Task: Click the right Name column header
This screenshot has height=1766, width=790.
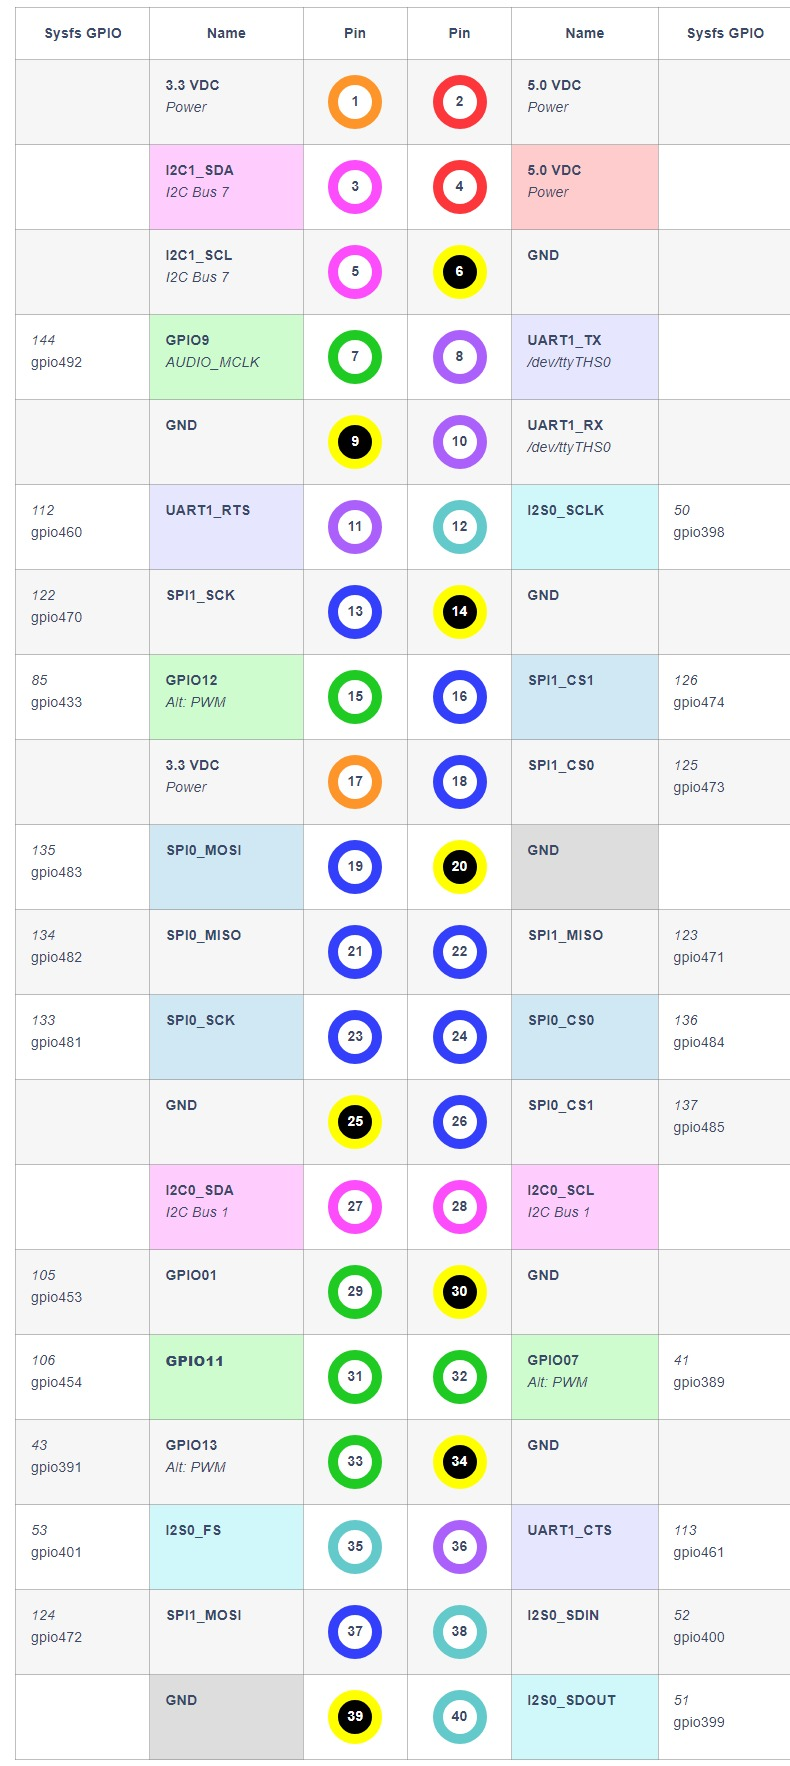Action: (584, 33)
